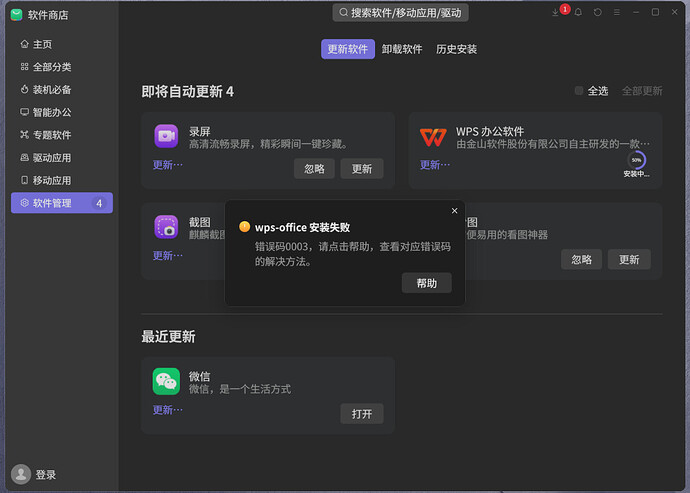Screen dimensions: 690x493
Task: Switch to the 卸载软件 tab
Action: coord(402,49)
